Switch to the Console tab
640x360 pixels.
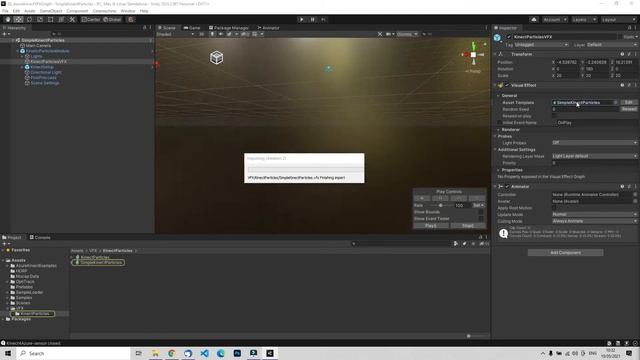point(40,237)
